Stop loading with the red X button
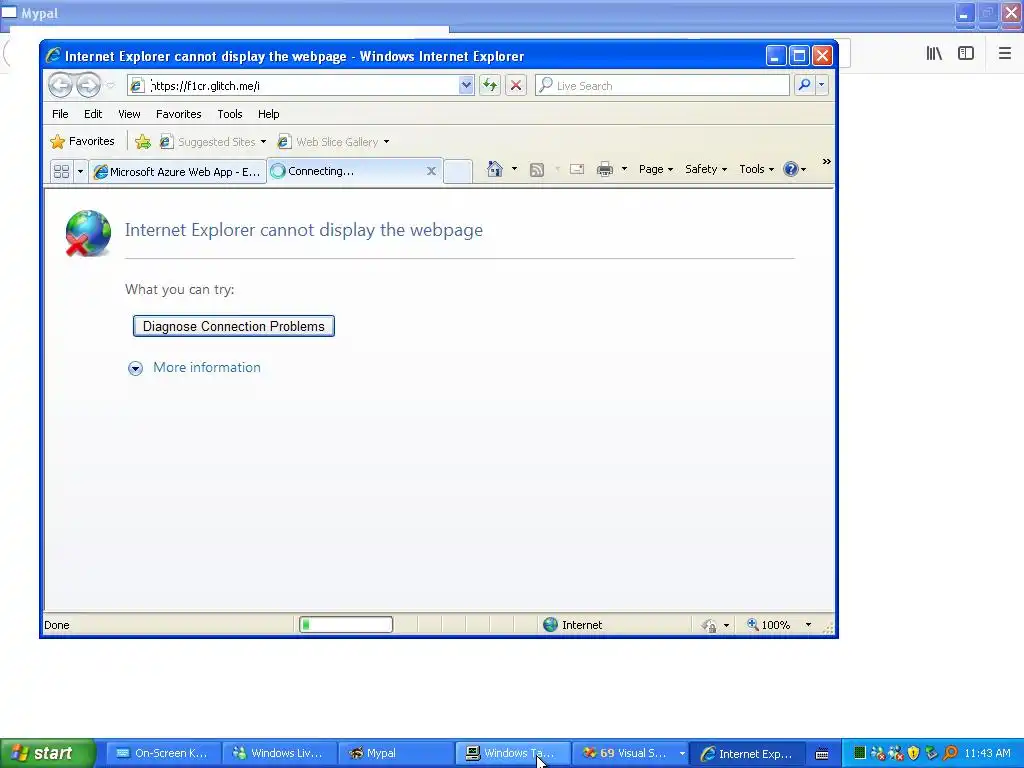The height and width of the screenshot is (768, 1024). [x=516, y=85]
